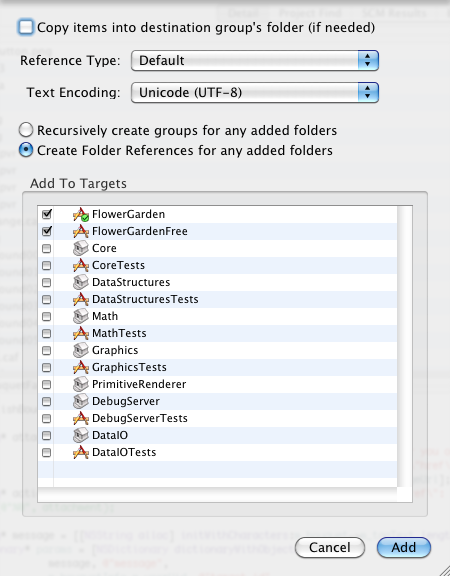Click the DebugServerTests application icon
This screenshot has height=576, width=450.
(81, 418)
